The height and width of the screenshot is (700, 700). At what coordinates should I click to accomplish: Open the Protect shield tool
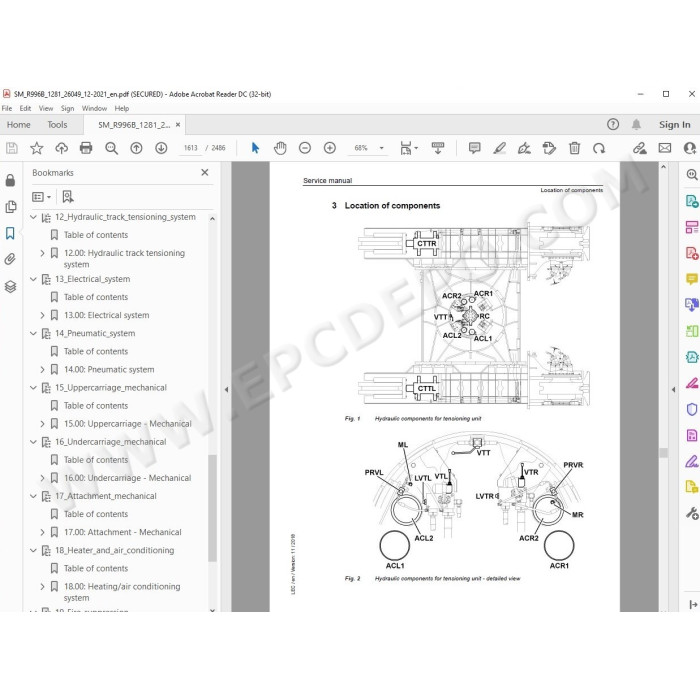(692, 409)
